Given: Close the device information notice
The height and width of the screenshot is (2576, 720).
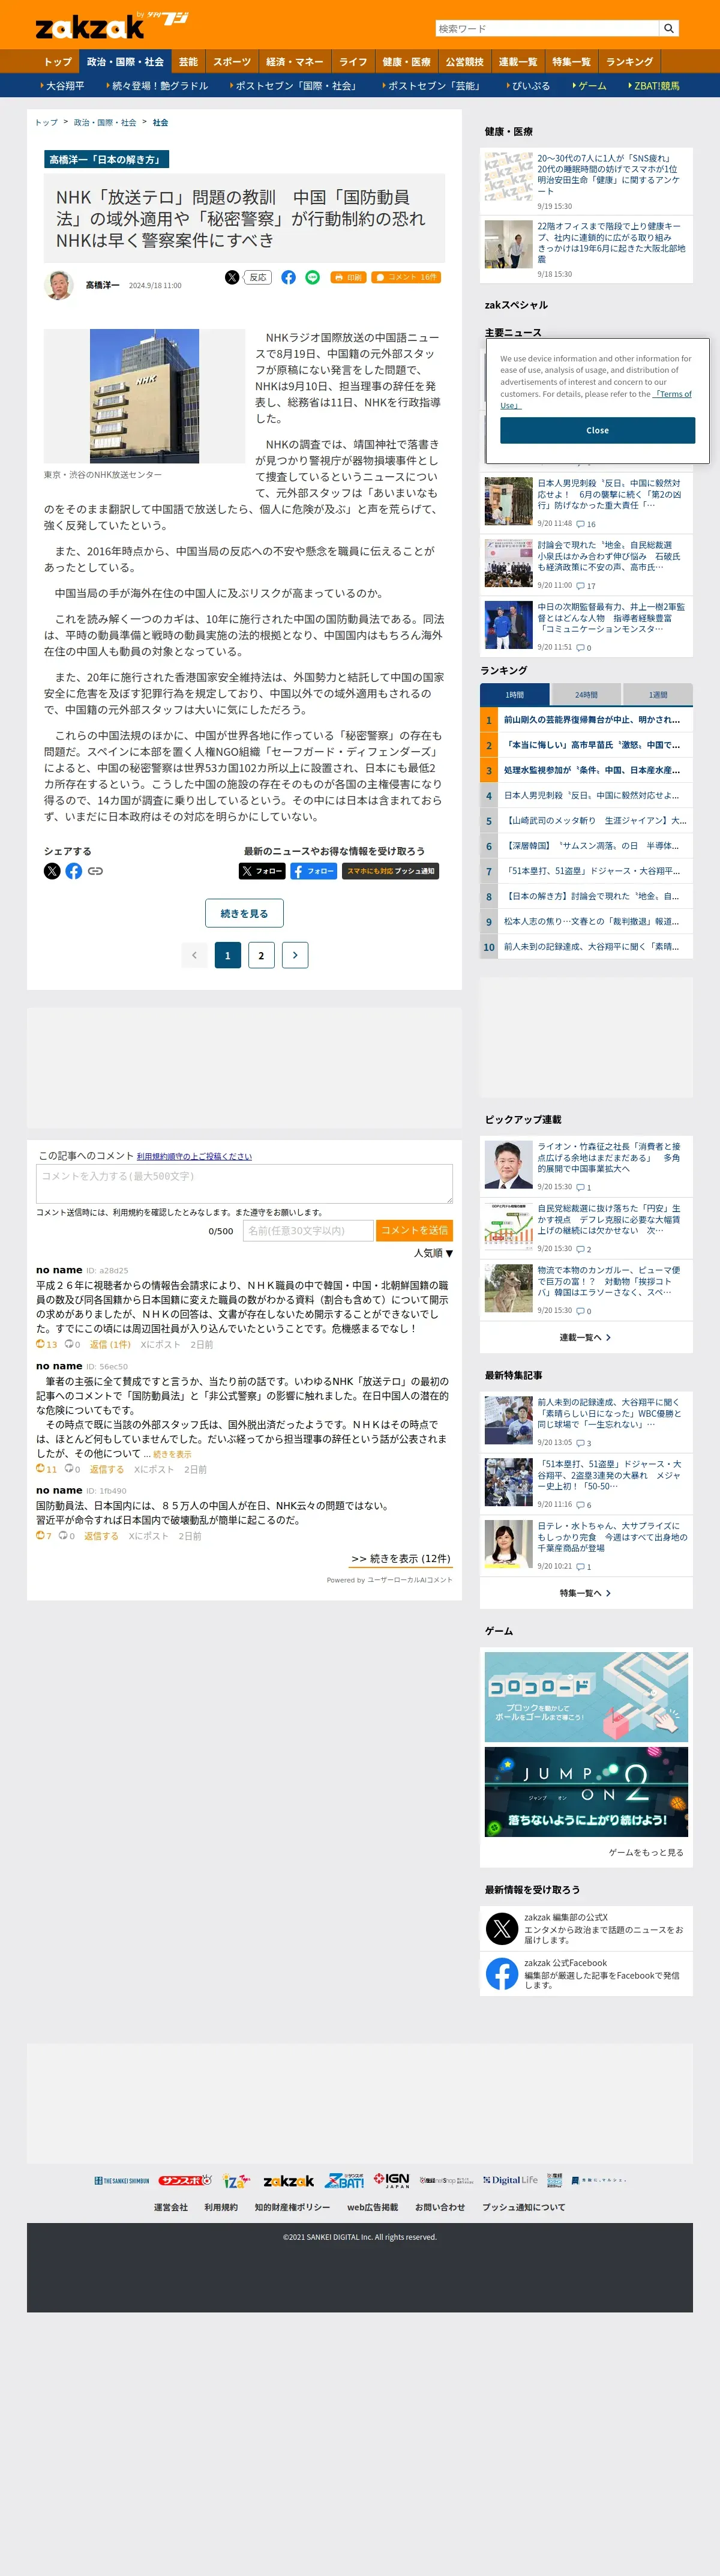Looking at the screenshot, I should point(597,430).
